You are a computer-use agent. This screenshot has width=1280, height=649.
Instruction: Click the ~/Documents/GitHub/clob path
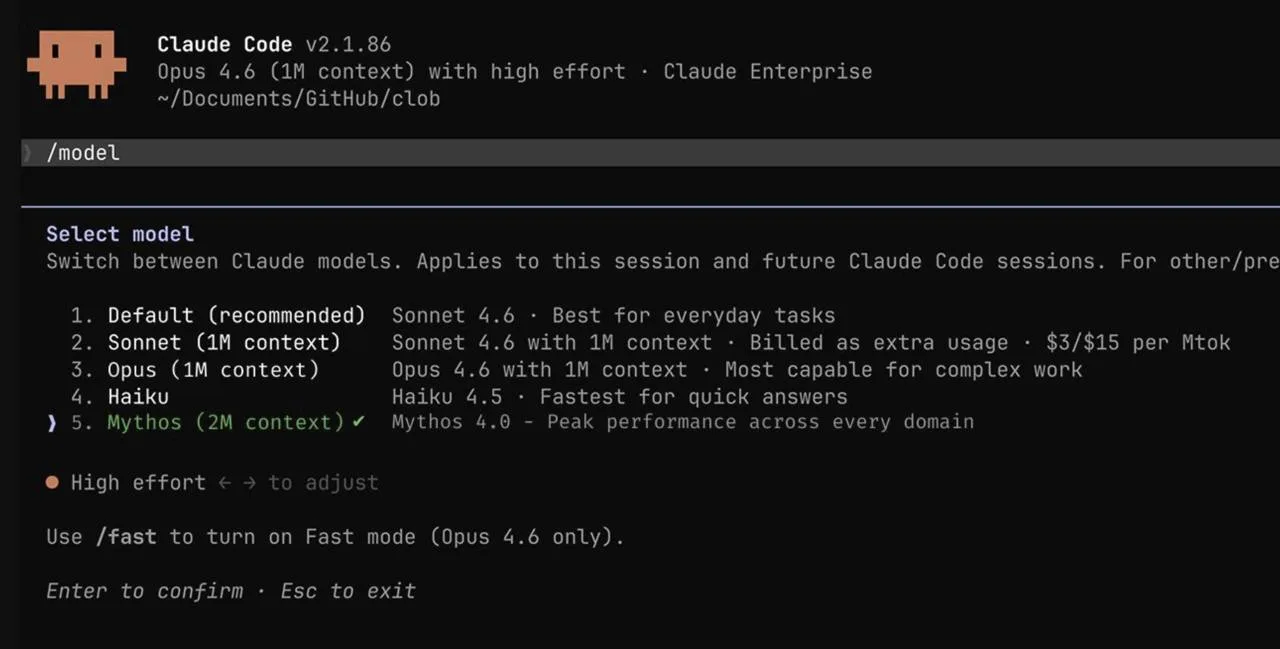(299, 98)
